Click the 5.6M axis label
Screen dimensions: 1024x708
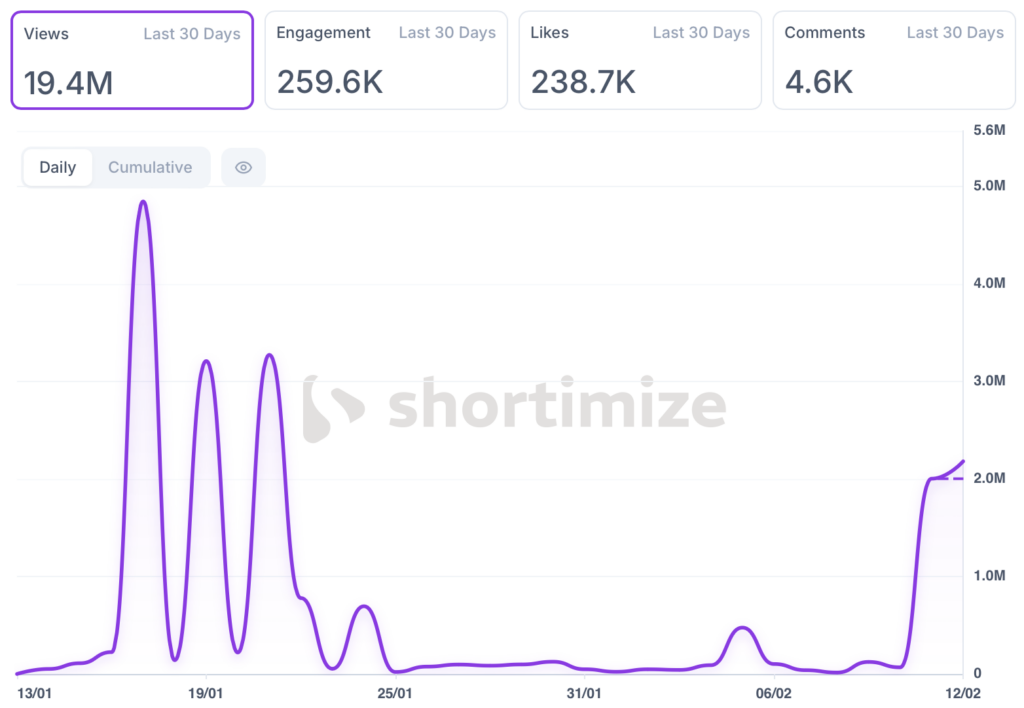click(989, 130)
